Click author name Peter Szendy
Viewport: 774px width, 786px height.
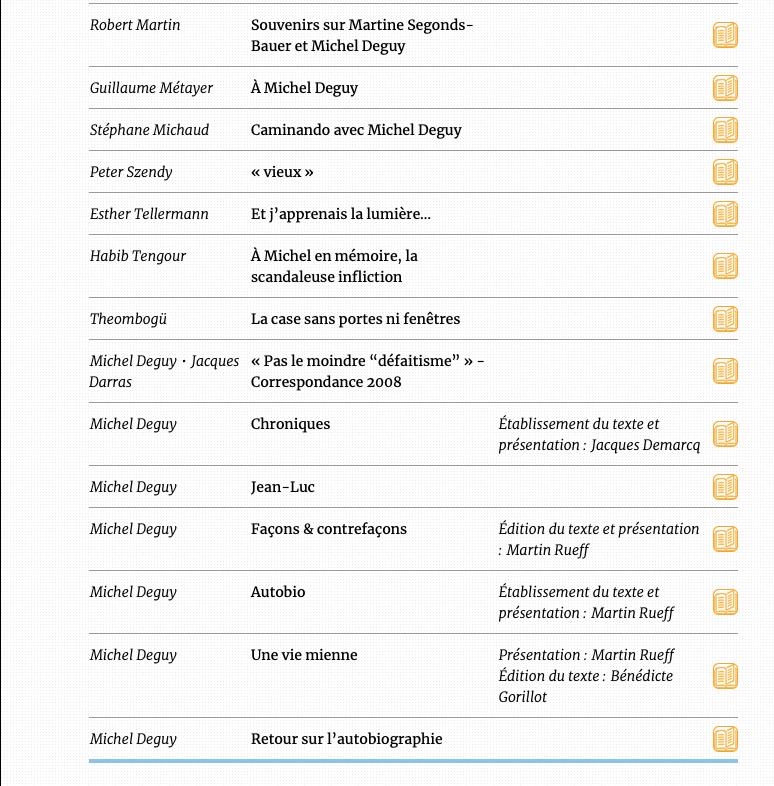131,172
